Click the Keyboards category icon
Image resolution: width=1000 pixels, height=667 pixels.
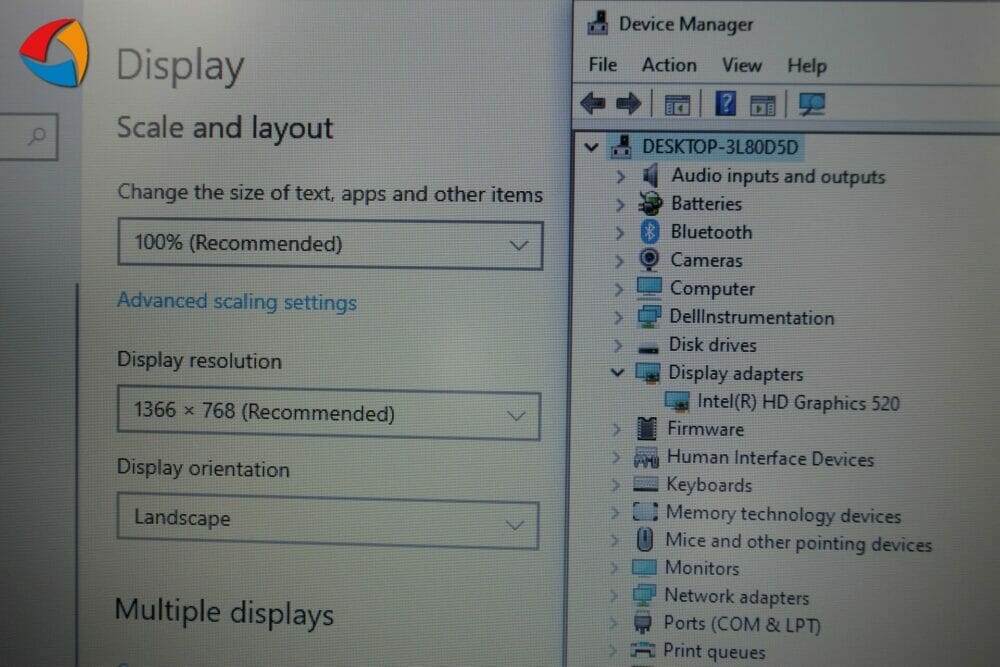pos(645,484)
